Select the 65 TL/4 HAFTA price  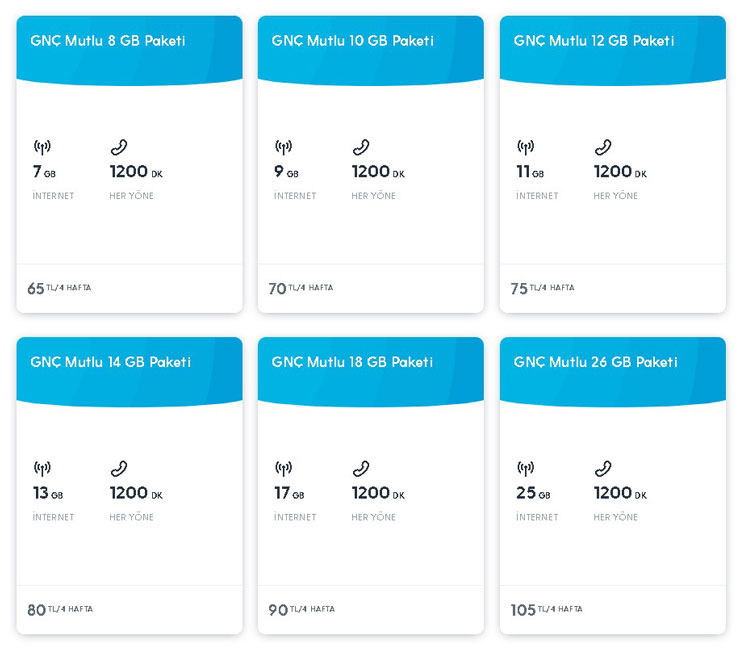click(x=59, y=288)
